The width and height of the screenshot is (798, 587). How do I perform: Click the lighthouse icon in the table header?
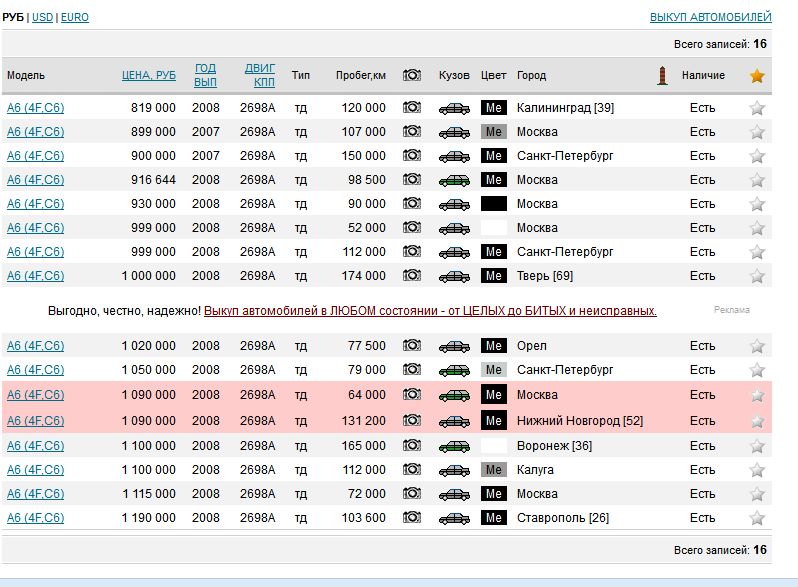tap(662, 75)
